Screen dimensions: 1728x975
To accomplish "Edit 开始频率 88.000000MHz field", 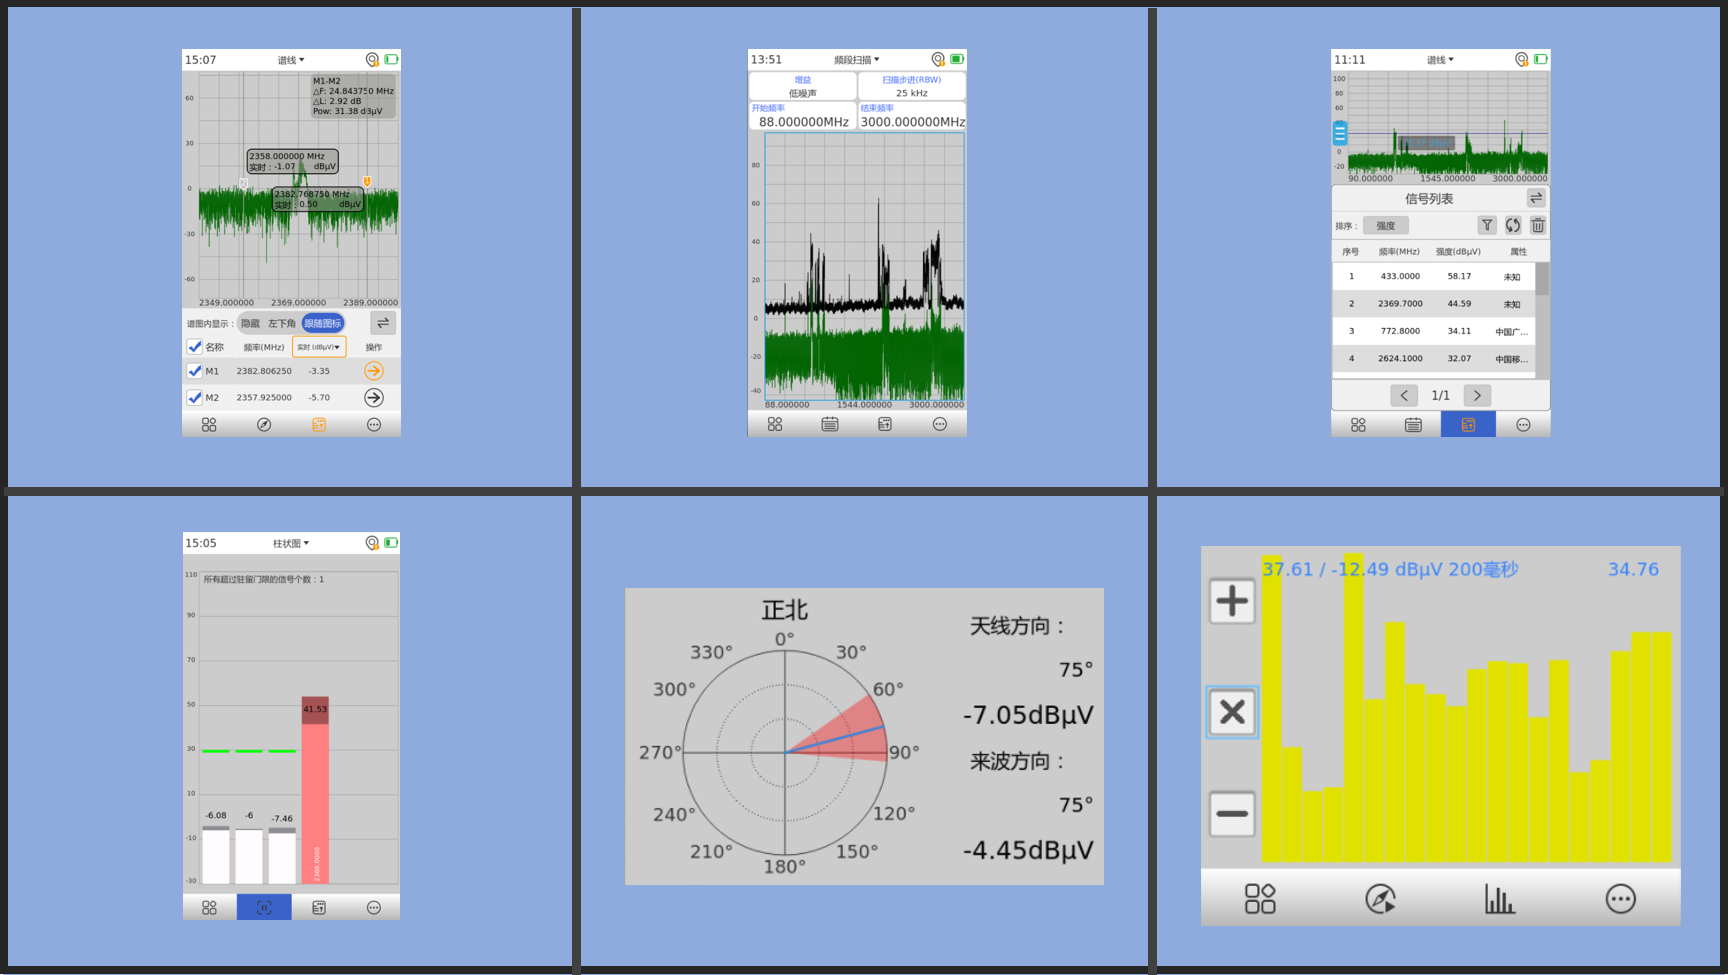I will 803,116.
